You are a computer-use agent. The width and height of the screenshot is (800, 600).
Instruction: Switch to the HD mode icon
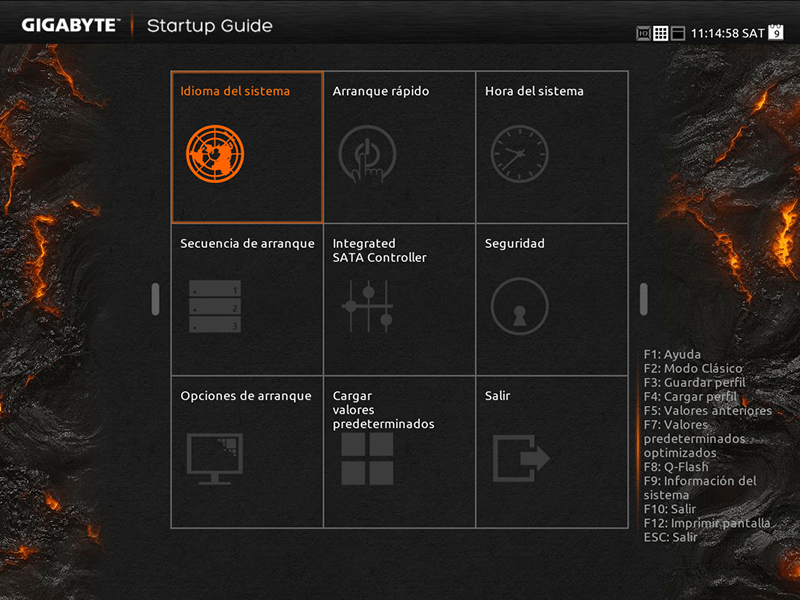(643, 34)
